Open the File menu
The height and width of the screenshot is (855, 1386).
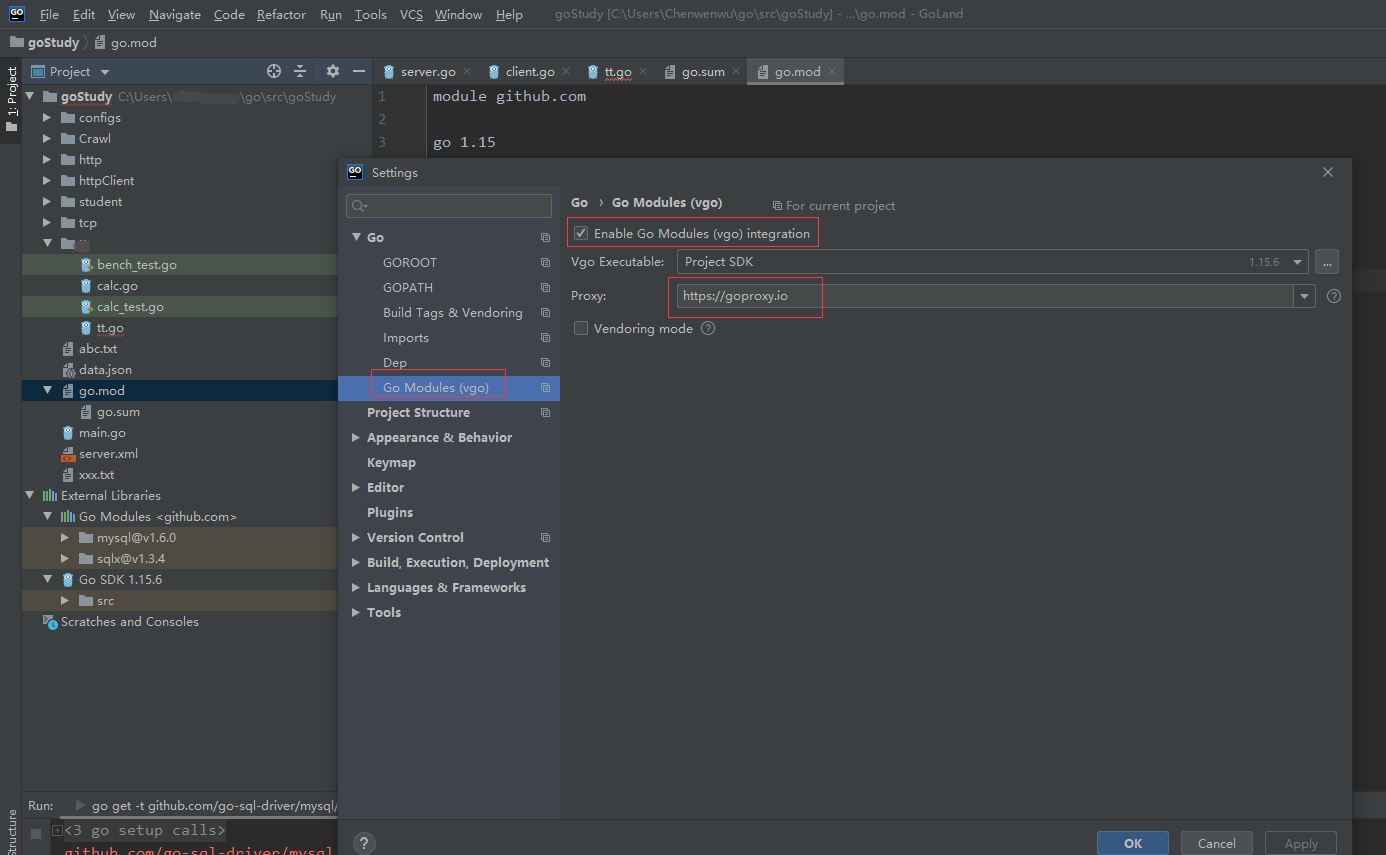tap(49, 15)
